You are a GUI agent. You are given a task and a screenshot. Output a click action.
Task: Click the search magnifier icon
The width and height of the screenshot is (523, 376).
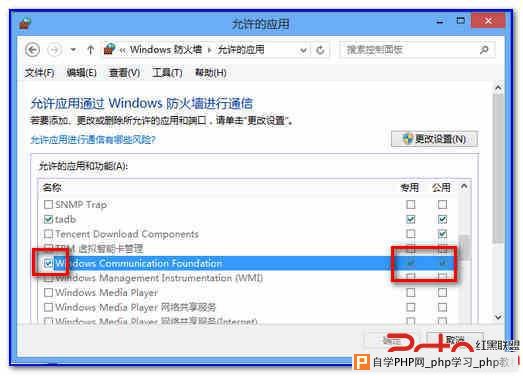pyautogui.click(x=484, y=50)
